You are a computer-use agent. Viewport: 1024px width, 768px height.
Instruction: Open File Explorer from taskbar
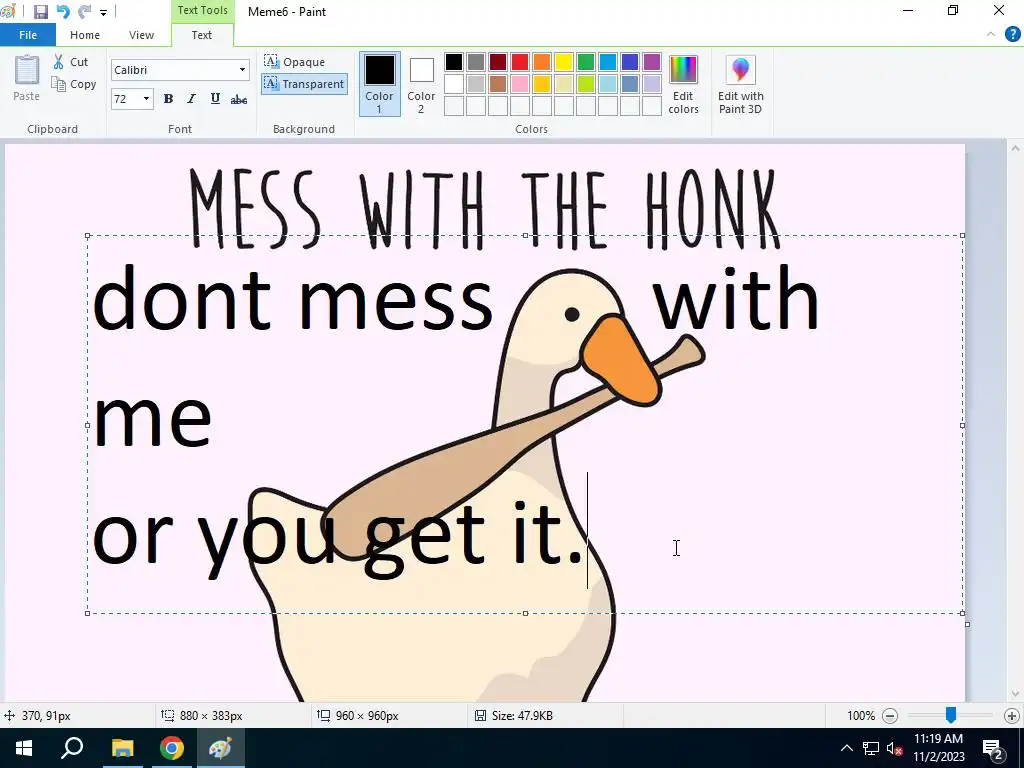(x=122, y=748)
